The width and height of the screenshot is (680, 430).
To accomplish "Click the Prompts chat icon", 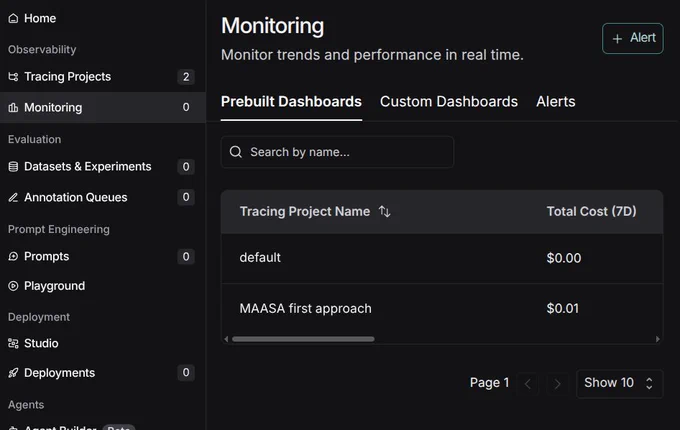I will 13,256.
